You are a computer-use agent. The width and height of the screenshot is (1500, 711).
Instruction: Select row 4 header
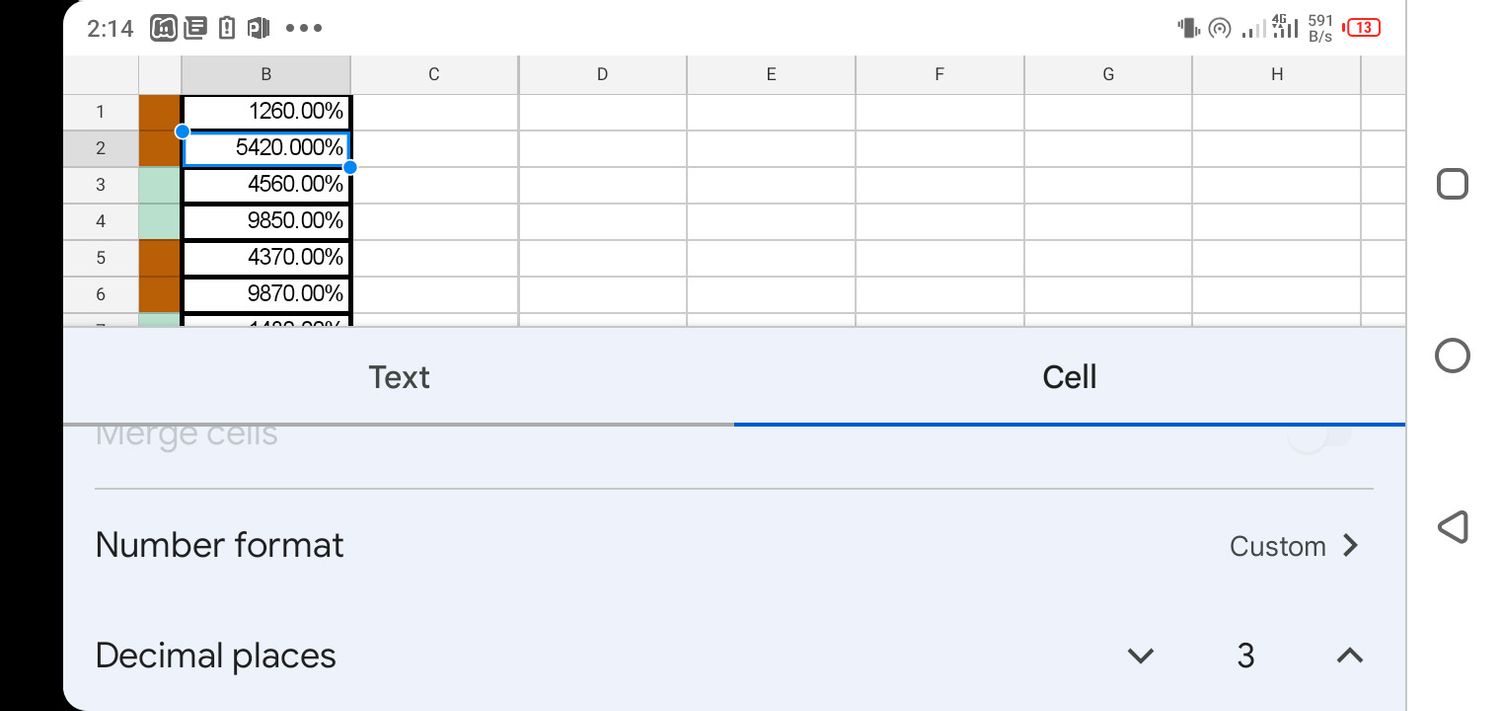pyautogui.click(x=101, y=220)
